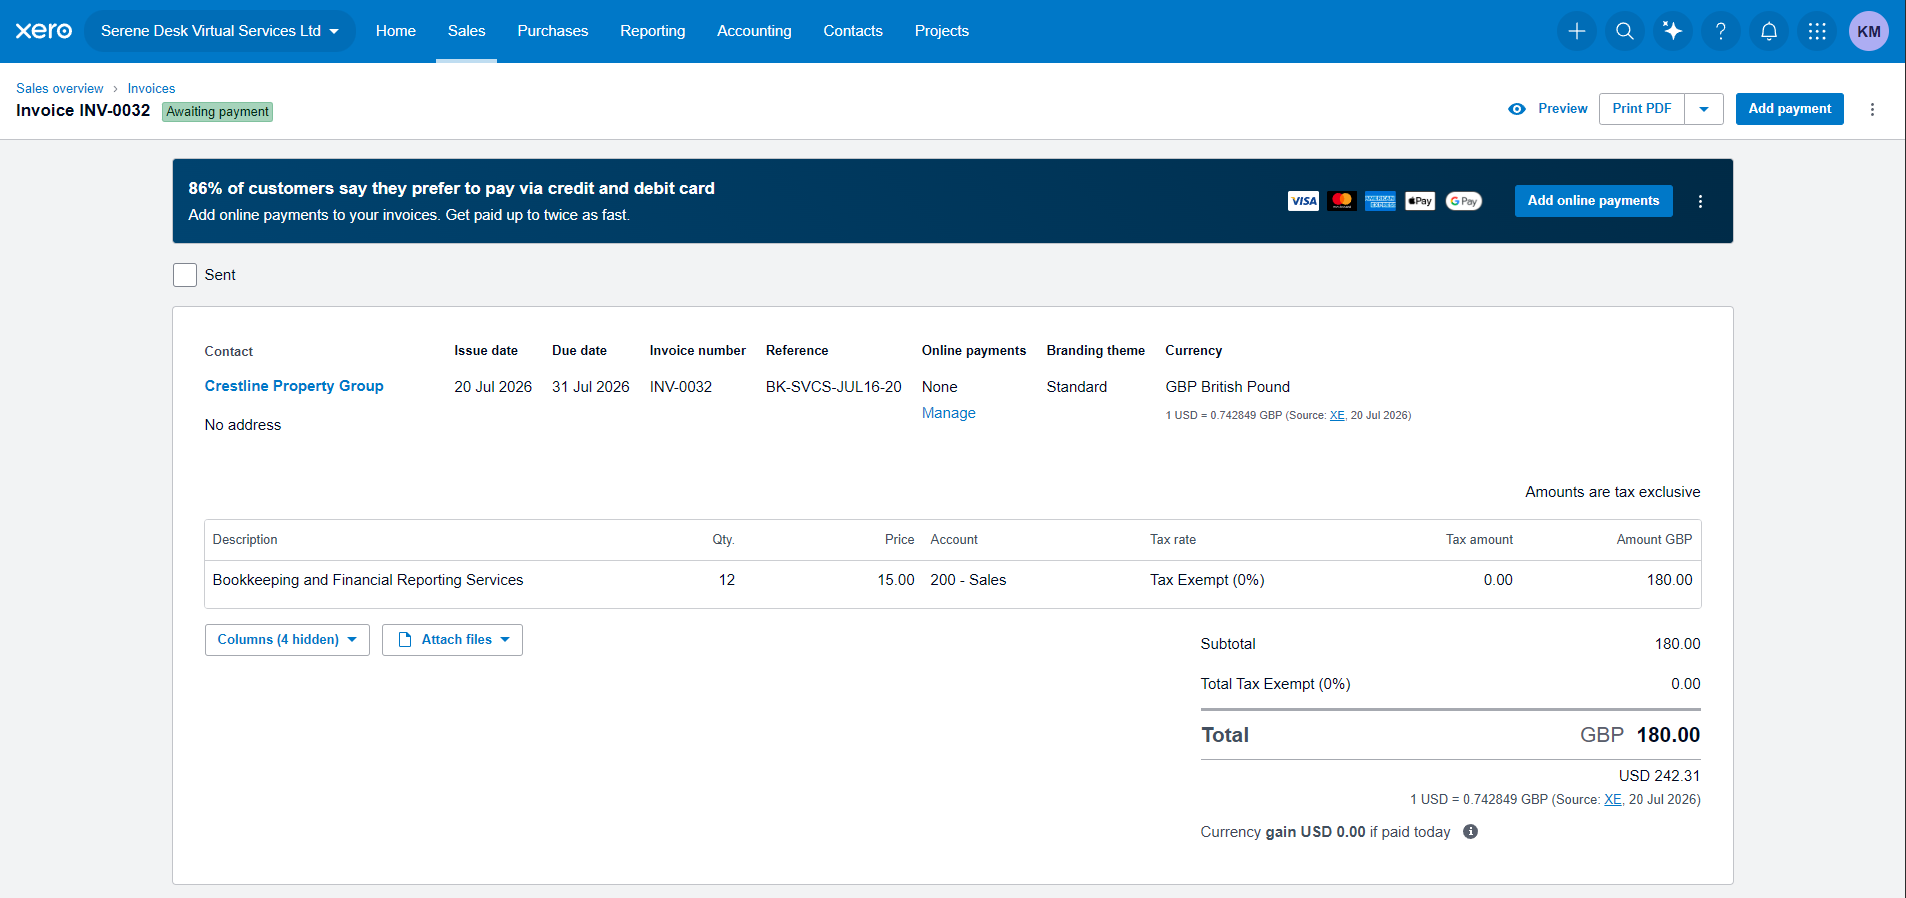The image size is (1906, 898).
Task: Open invoice options three-dot menu
Action: pos(1873,109)
